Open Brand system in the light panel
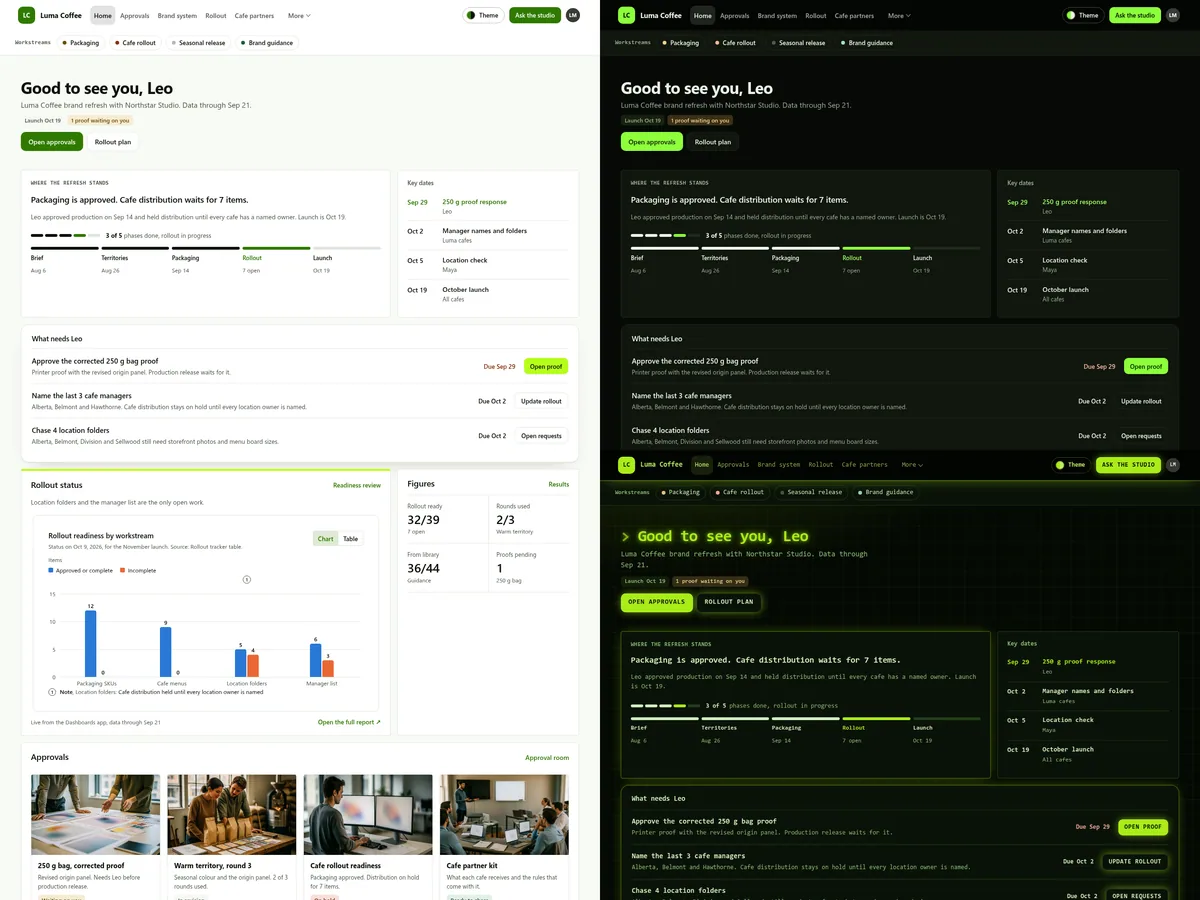 pos(177,16)
